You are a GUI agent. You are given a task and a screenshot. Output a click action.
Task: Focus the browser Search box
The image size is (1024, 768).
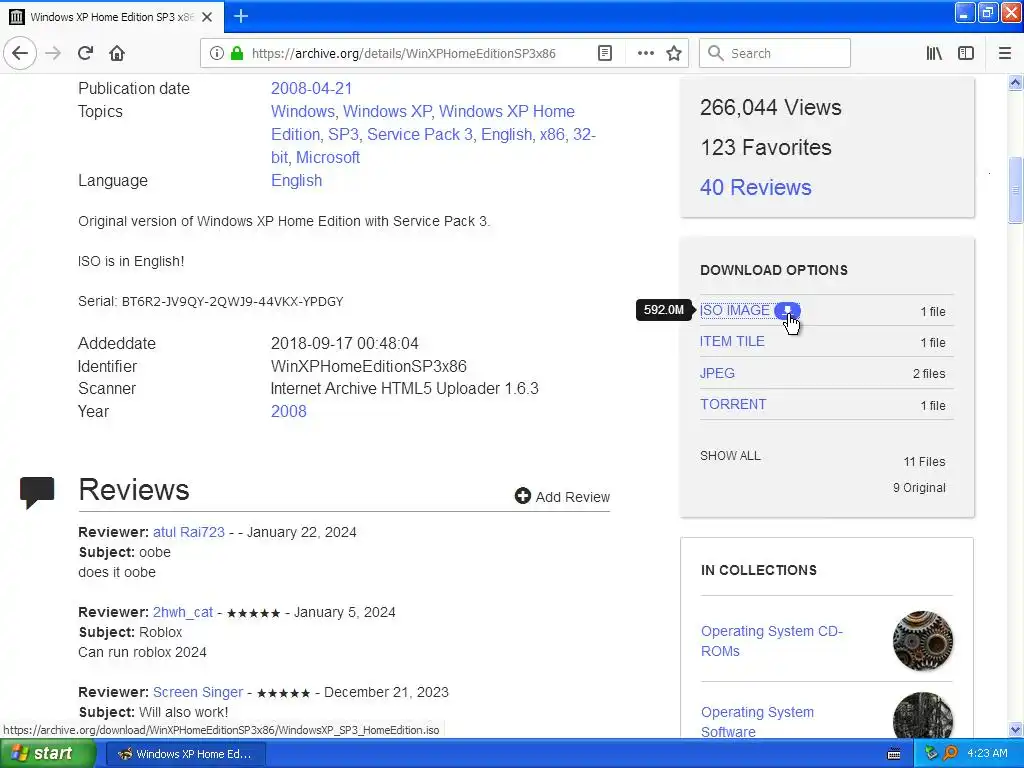point(775,54)
